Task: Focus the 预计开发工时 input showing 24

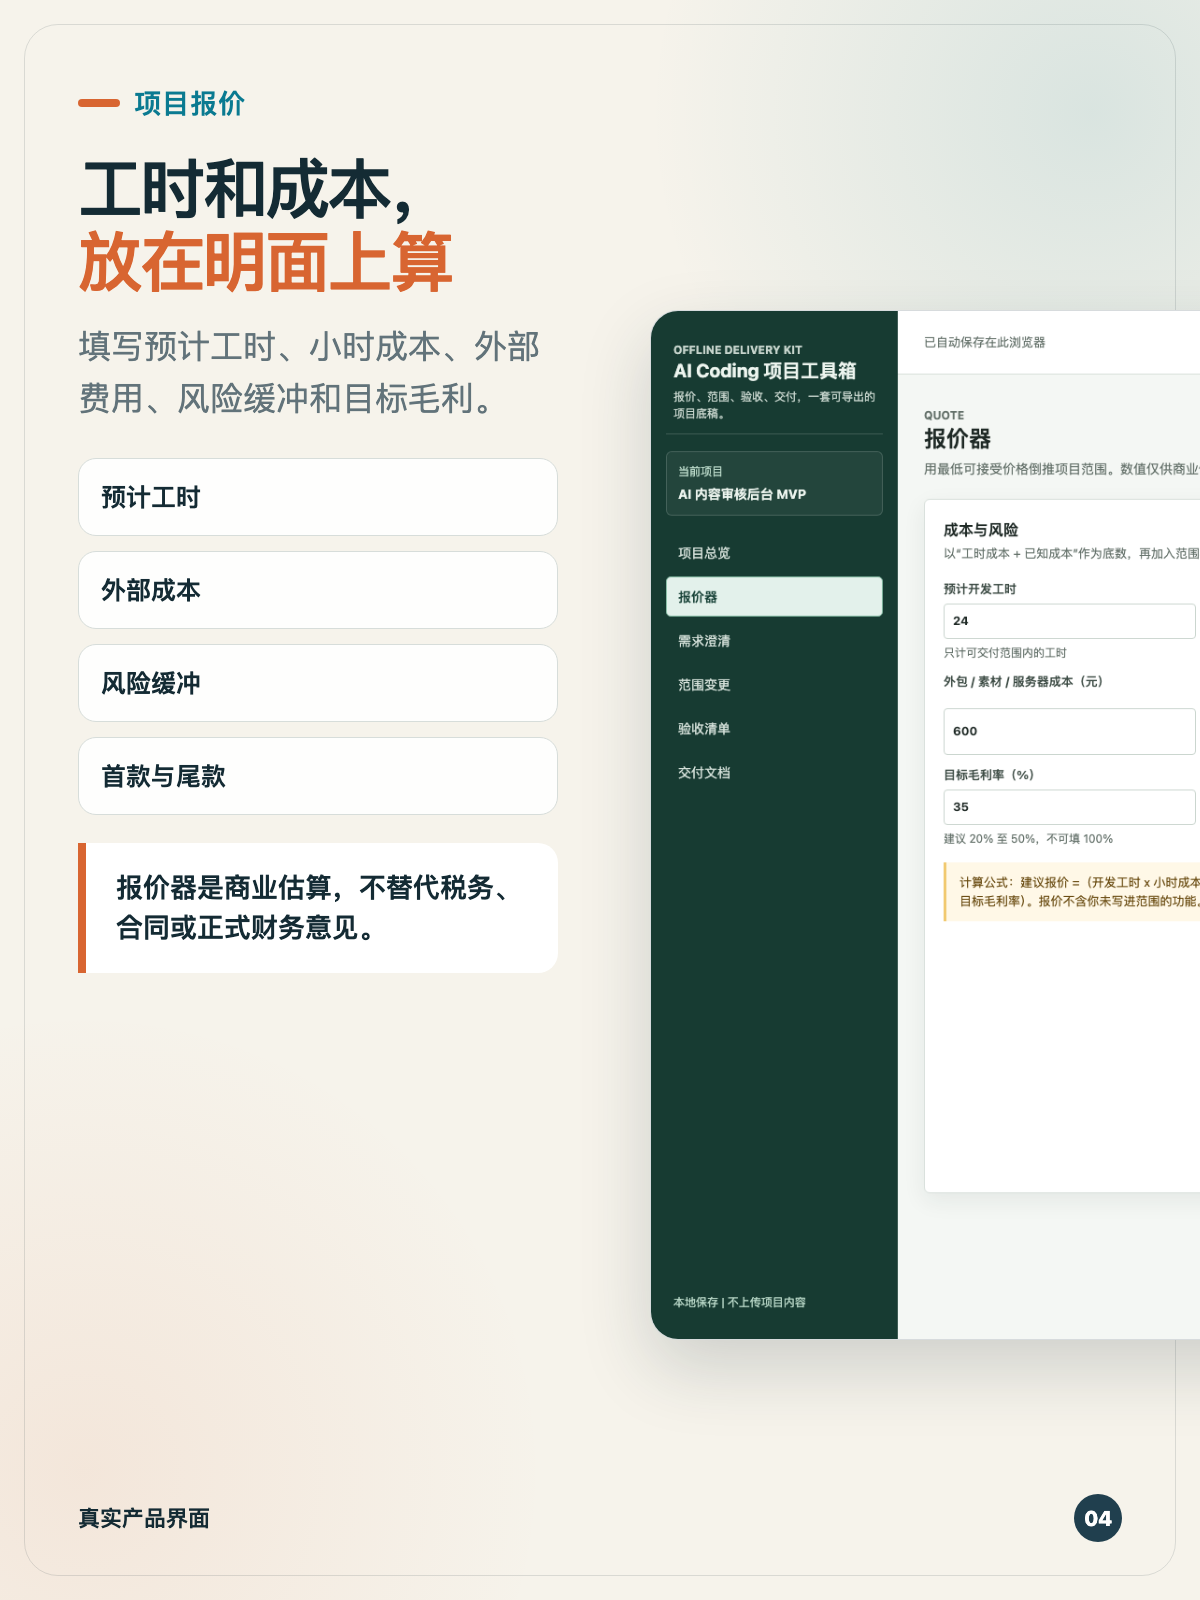Action: pos(1070,621)
